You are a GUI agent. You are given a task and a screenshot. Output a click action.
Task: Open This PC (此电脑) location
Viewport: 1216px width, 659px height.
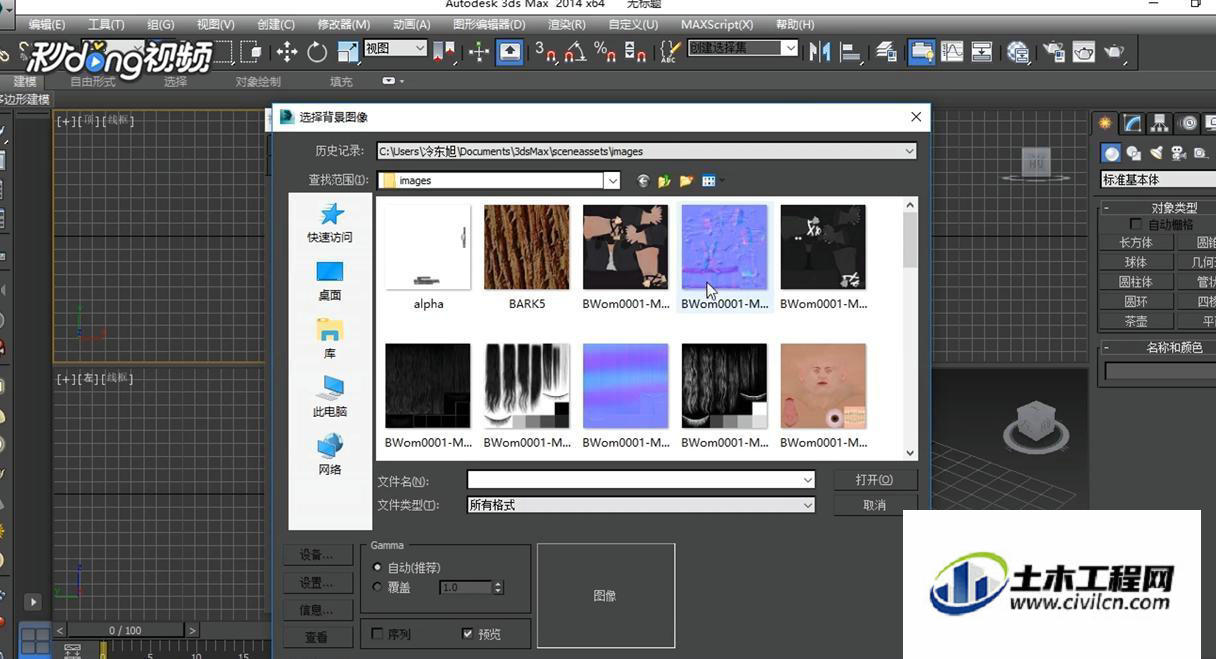pyautogui.click(x=330, y=397)
